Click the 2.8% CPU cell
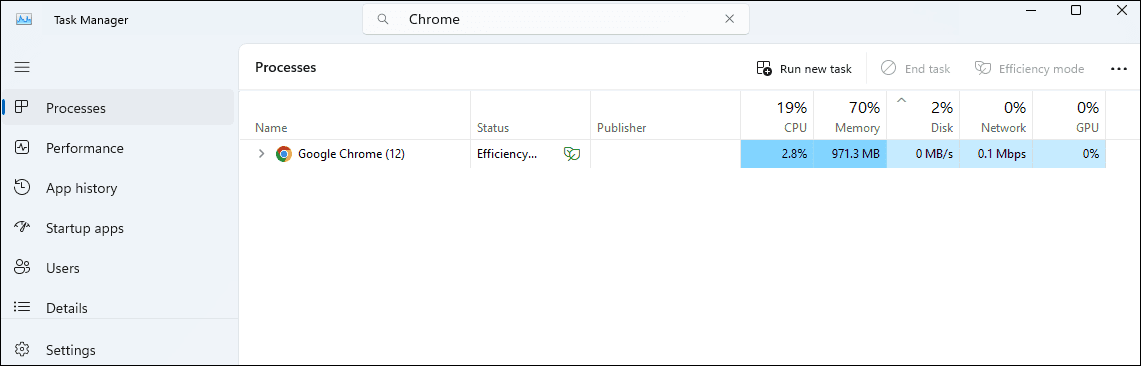The width and height of the screenshot is (1141, 366). click(x=777, y=154)
